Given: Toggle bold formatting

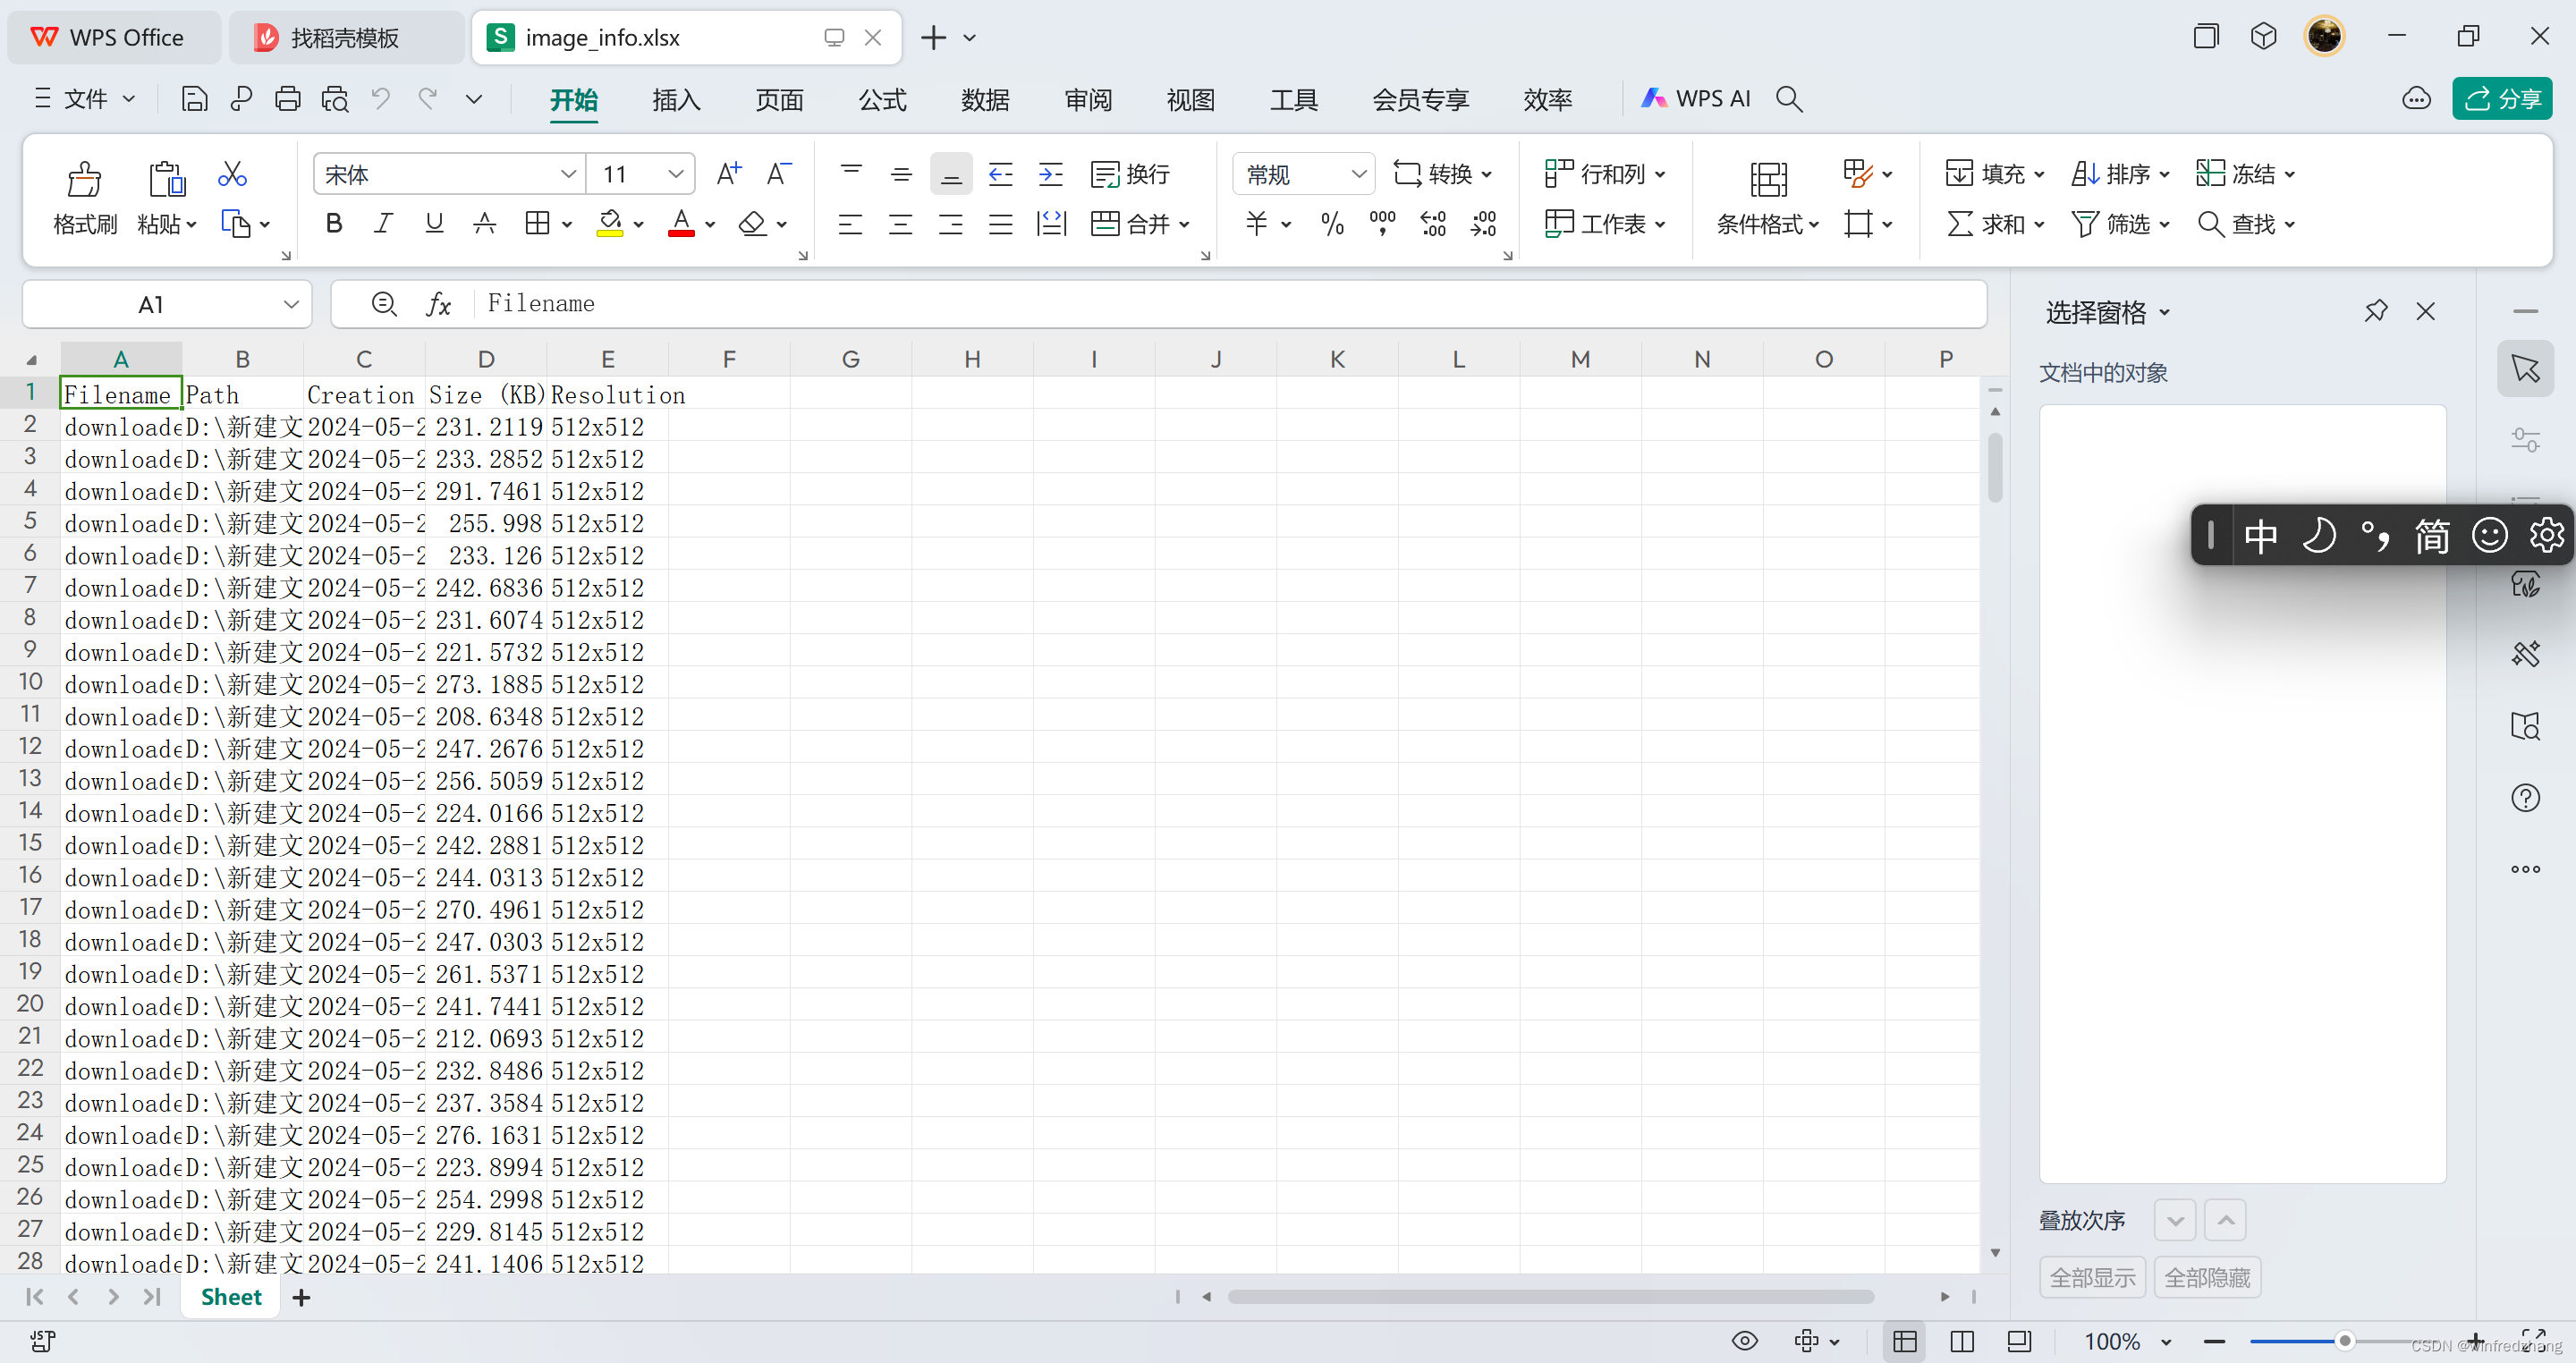Looking at the screenshot, I should [x=334, y=223].
